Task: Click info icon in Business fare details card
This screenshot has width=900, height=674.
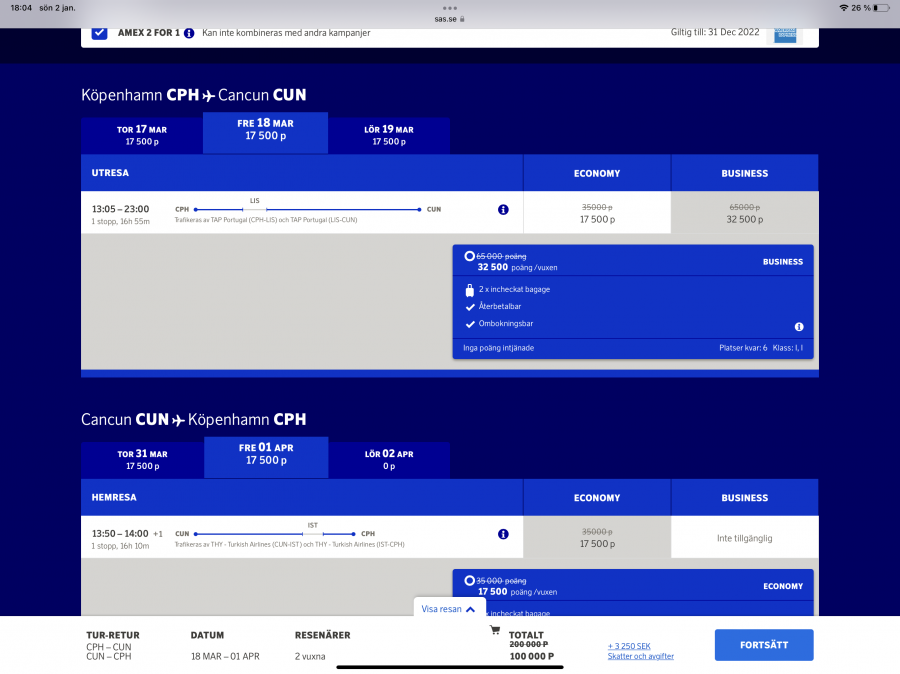Action: 799,327
